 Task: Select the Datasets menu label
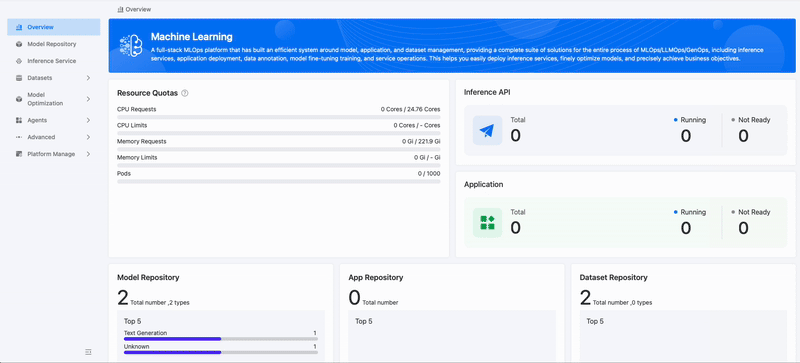coord(40,78)
